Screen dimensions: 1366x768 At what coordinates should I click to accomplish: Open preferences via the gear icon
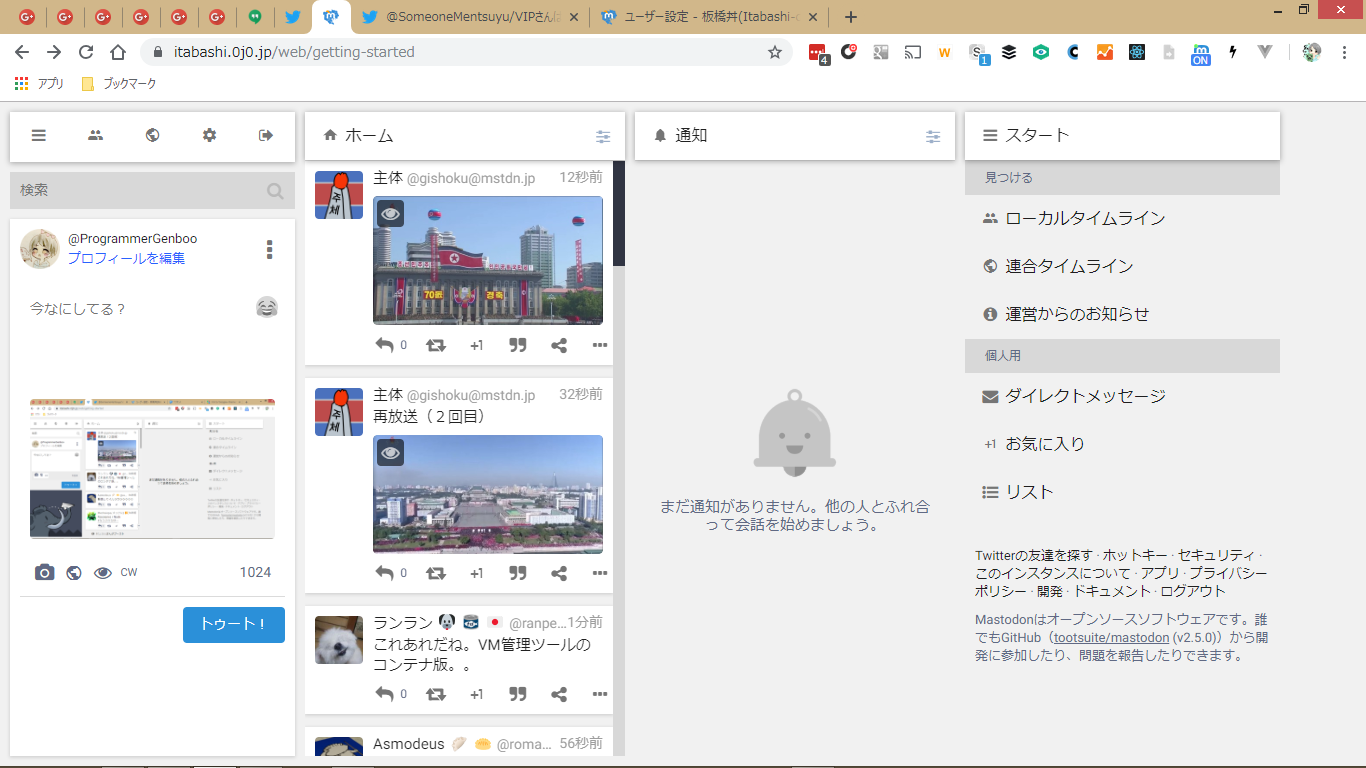(x=209, y=136)
